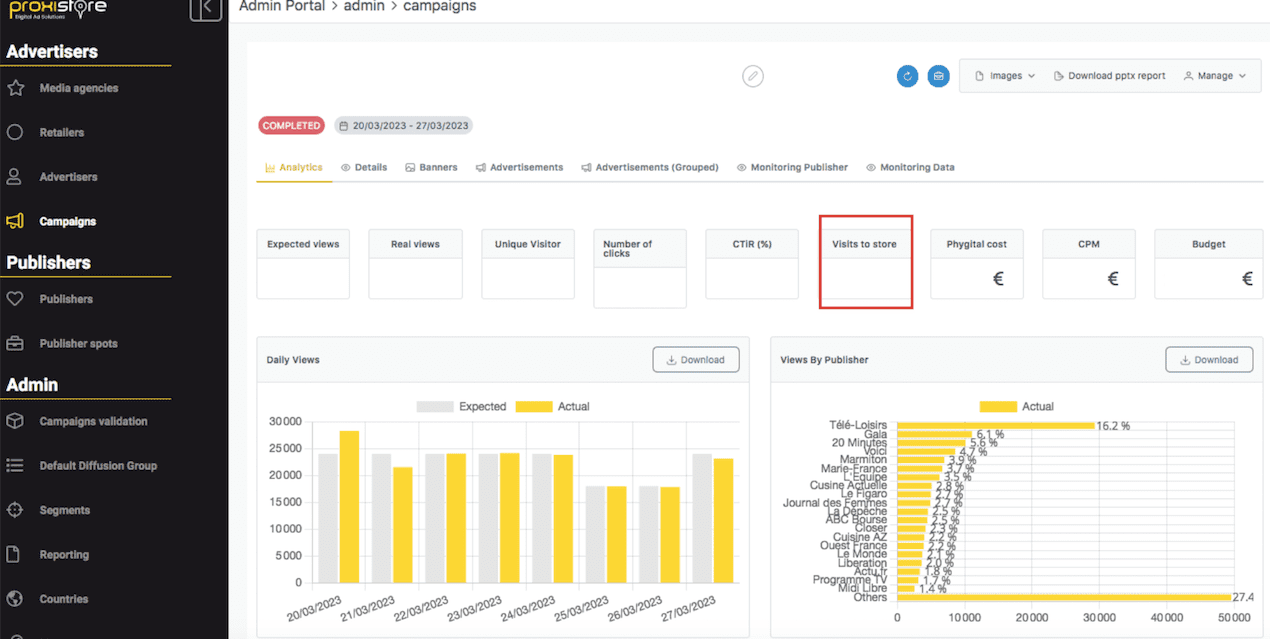This screenshot has height=639, width=1270.
Task: Click the Publisher spots briefcase icon
Action: click(x=15, y=343)
